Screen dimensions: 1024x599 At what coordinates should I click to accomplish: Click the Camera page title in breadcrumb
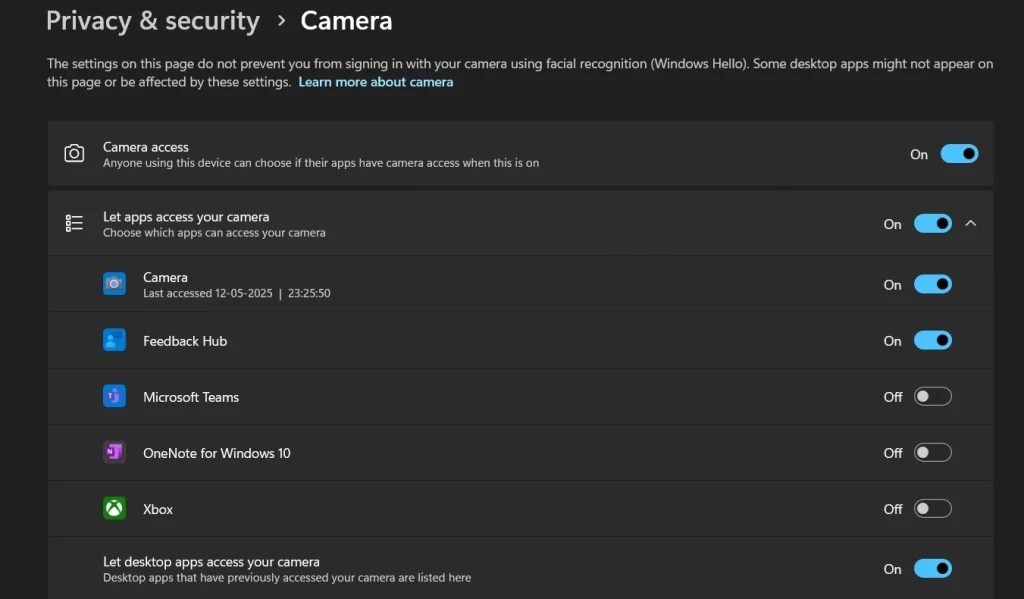pos(346,21)
